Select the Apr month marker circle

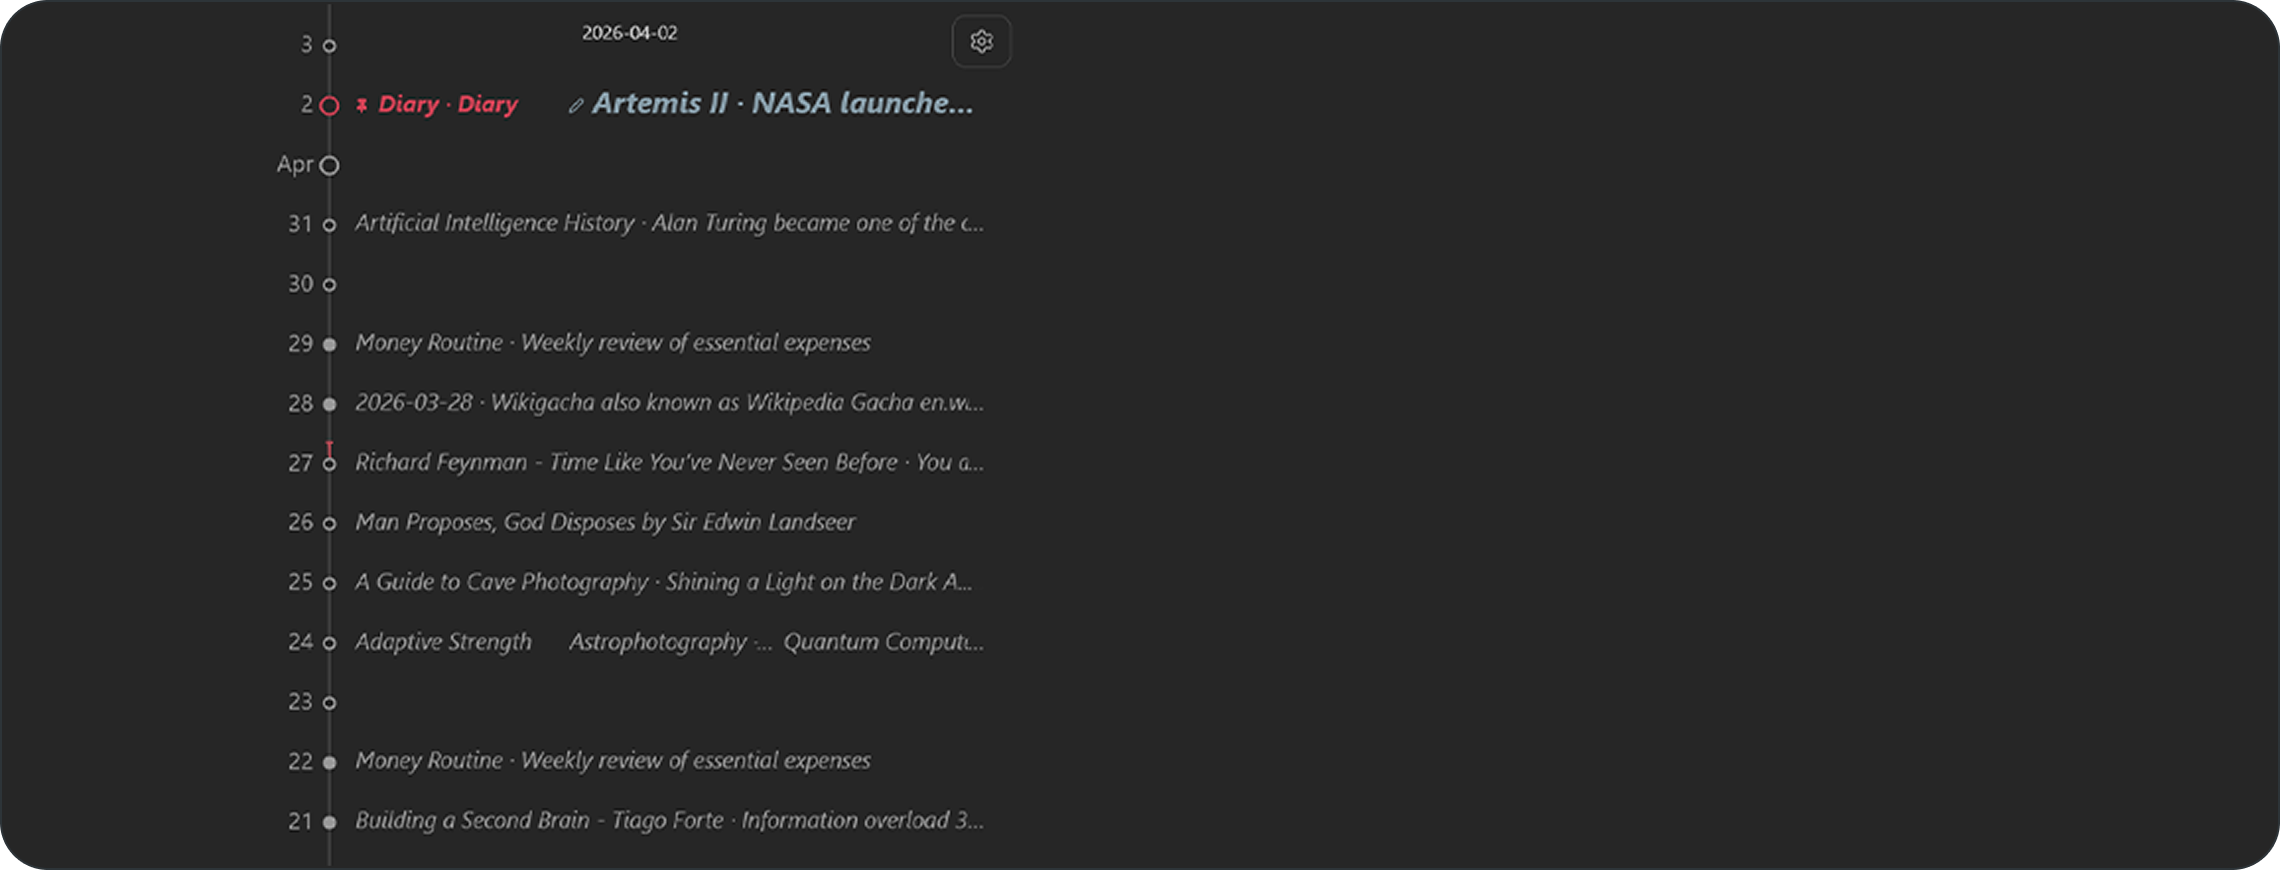tap(329, 166)
